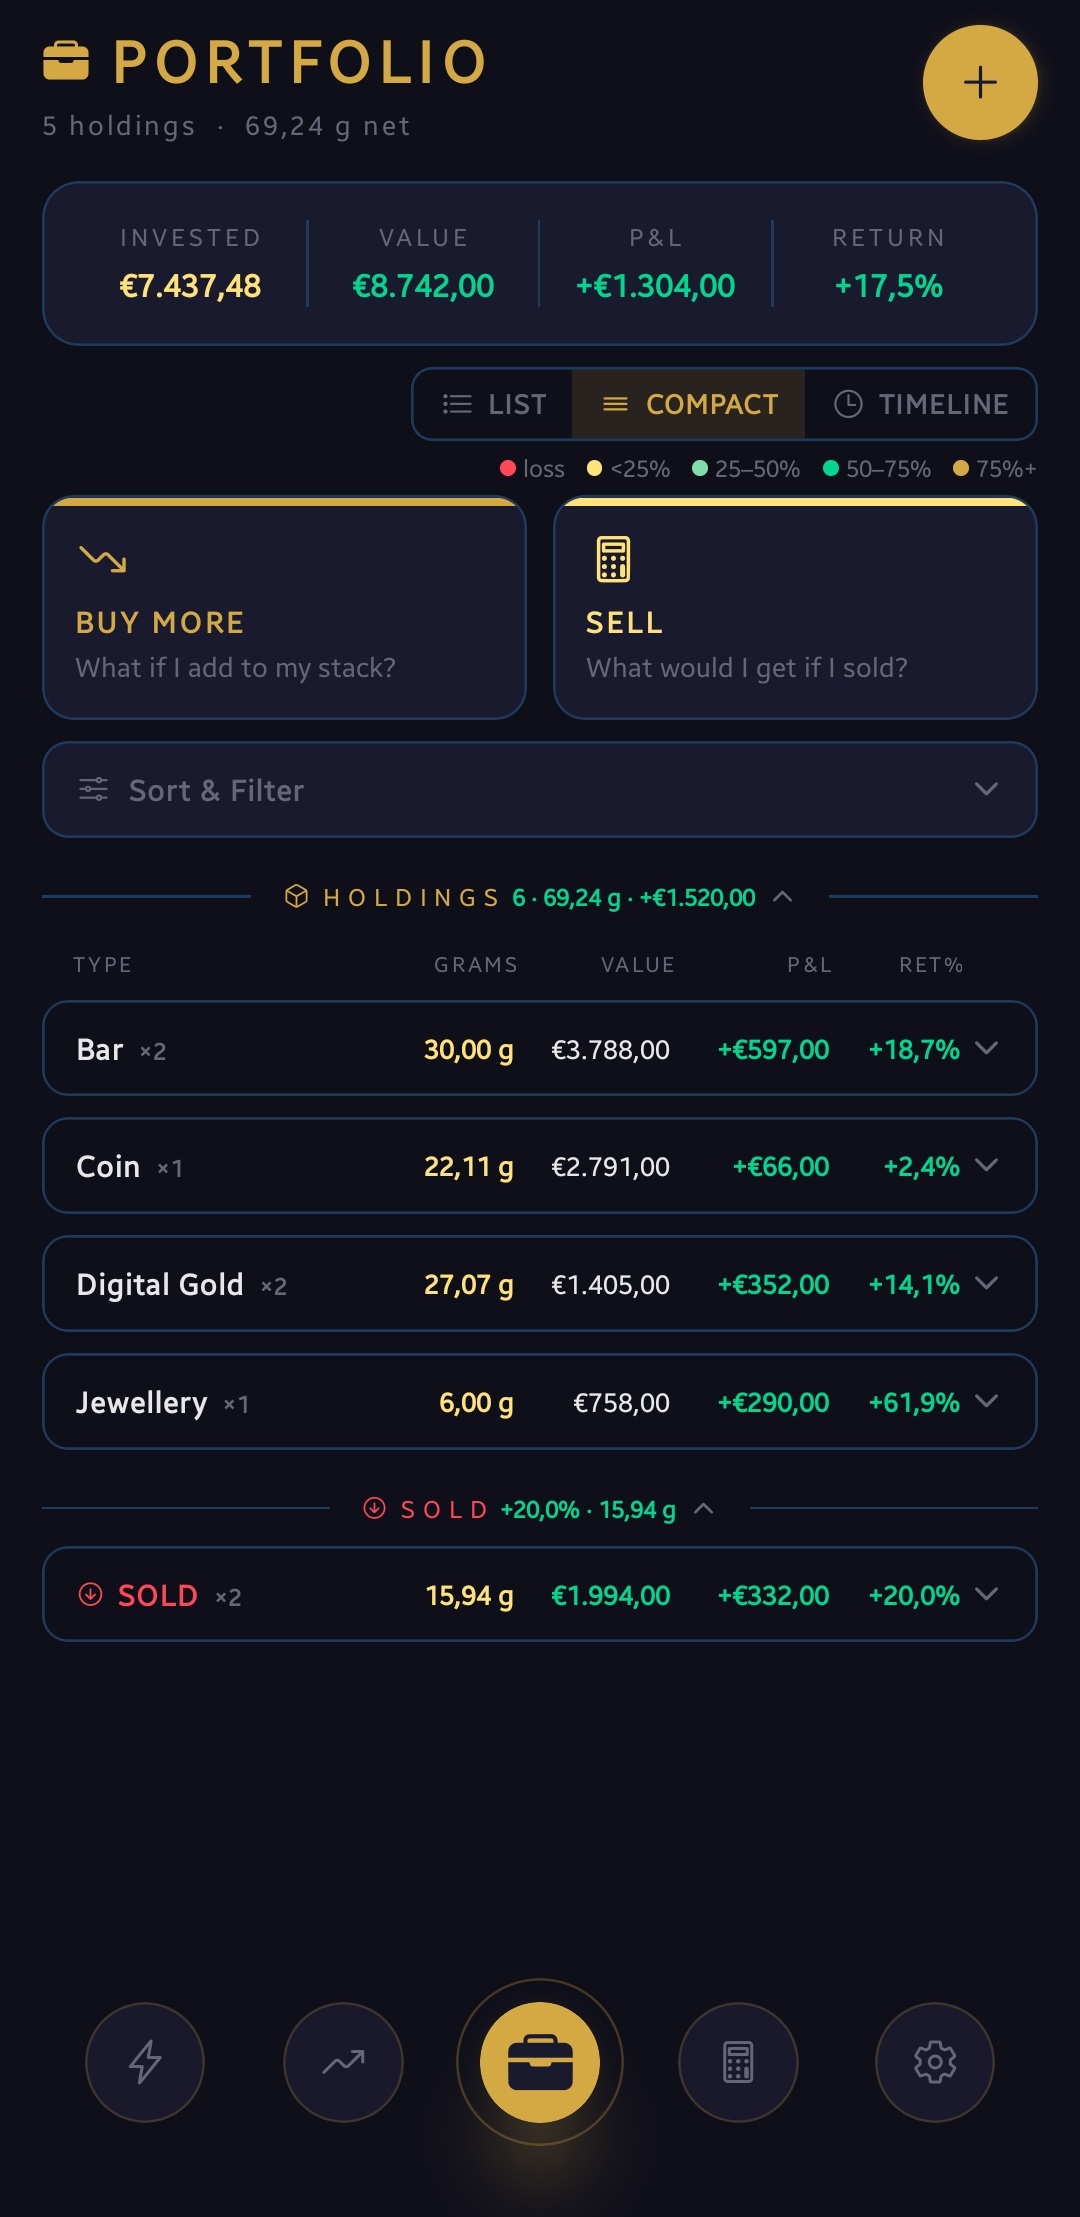
Task: Open settings gear in bottom bar
Action: click(935, 2061)
